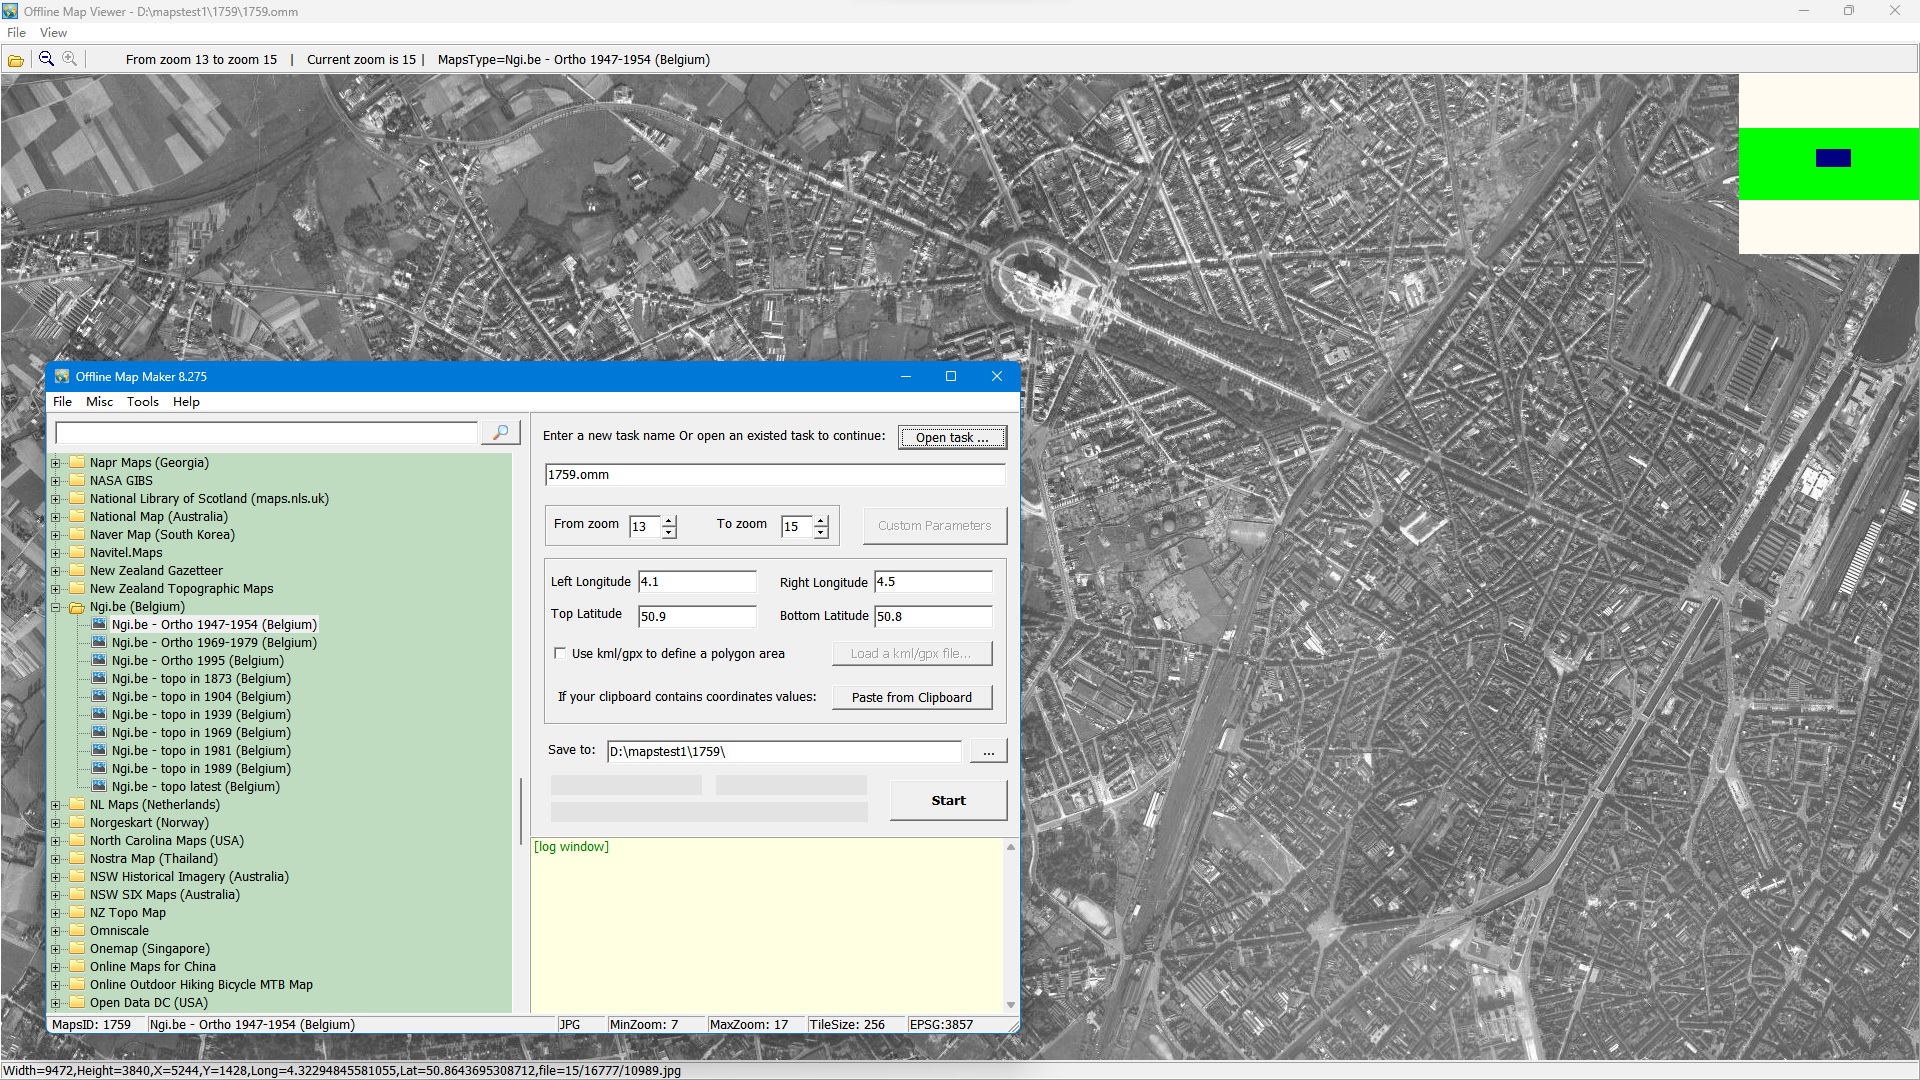The width and height of the screenshot is (1920, 1080).
Task: Click the search magnifier button in Map Maker
Action: (501, 432)
